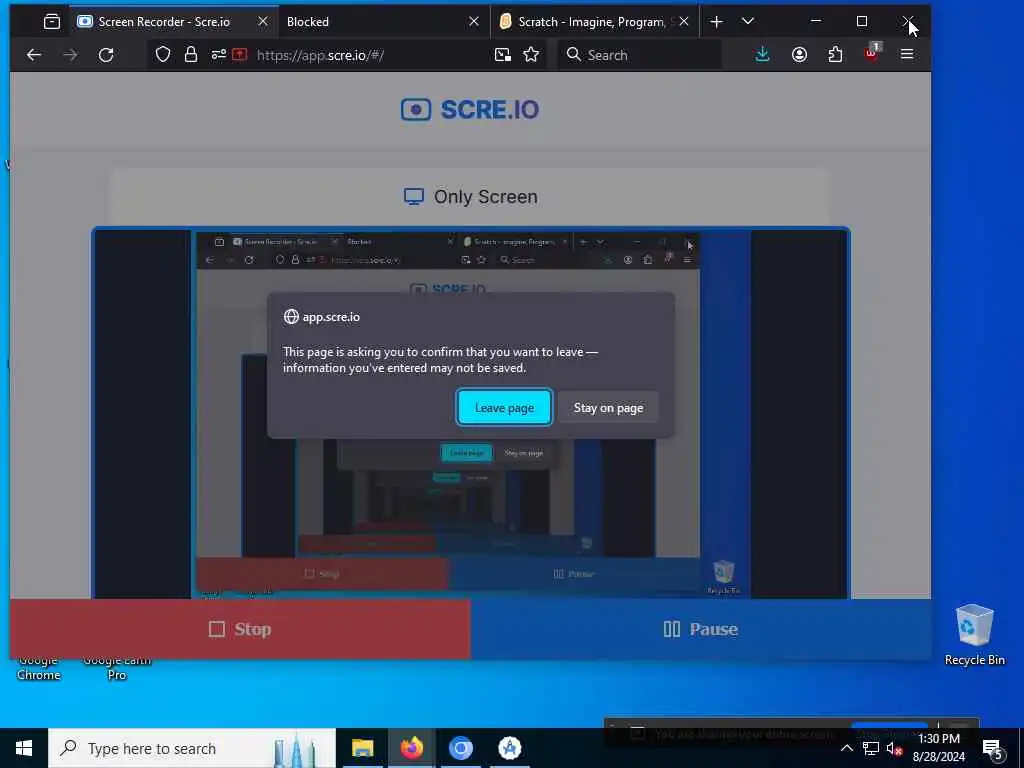Click the Firefox taskbar icon
The height and width of the screenshot is (768, 1024).
point(411,748)
